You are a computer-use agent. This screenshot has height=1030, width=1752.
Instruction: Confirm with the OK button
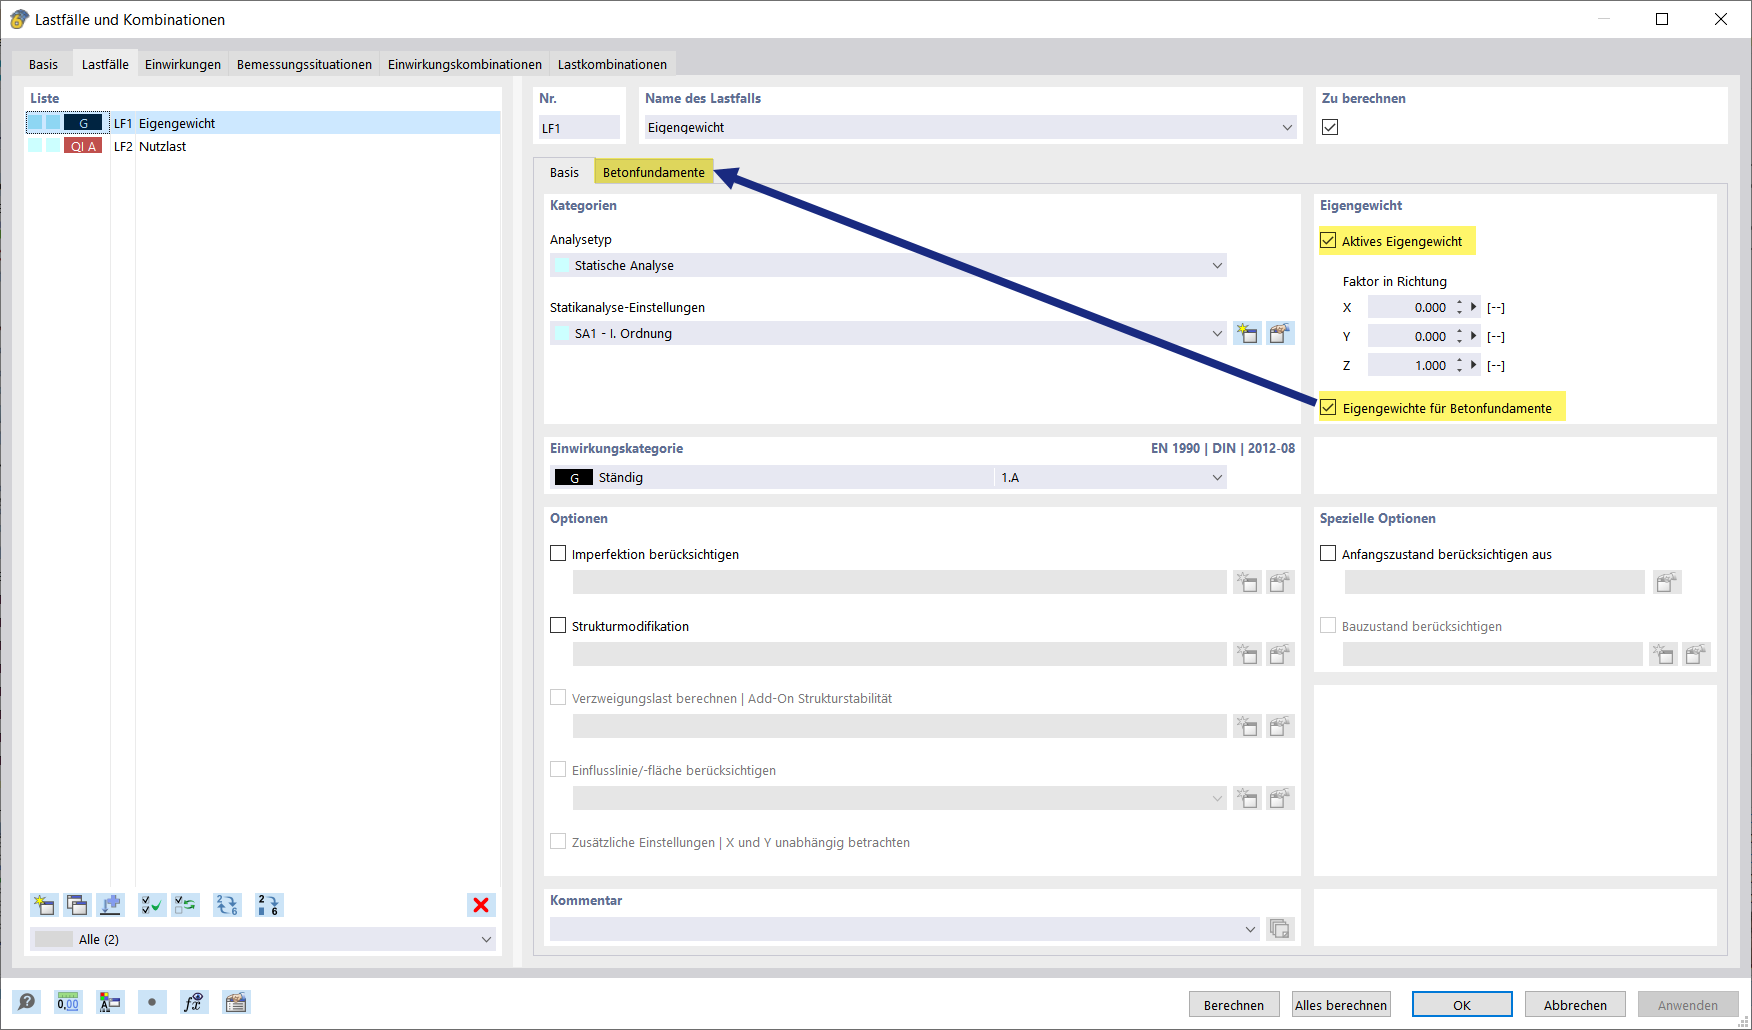1462,1005
